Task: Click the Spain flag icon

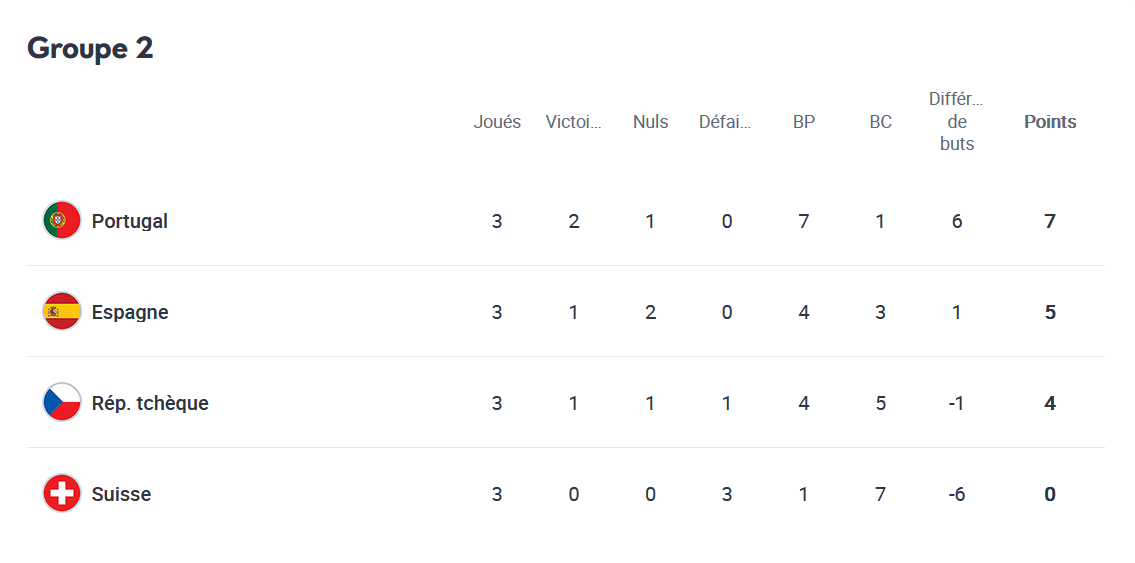Action: click(62, 312)
